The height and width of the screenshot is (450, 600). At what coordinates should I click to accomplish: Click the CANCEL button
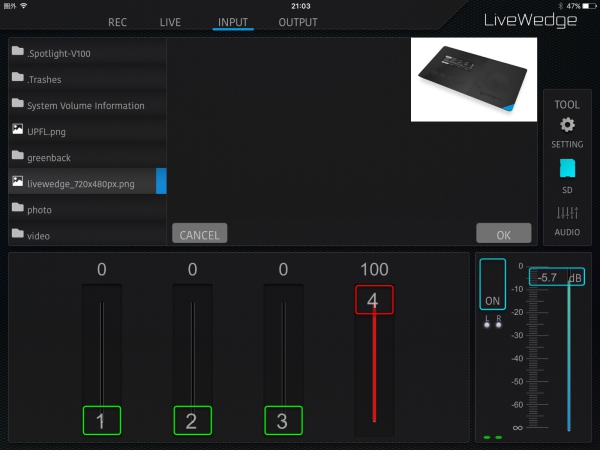pyautogui.click(x=199, y=233)
